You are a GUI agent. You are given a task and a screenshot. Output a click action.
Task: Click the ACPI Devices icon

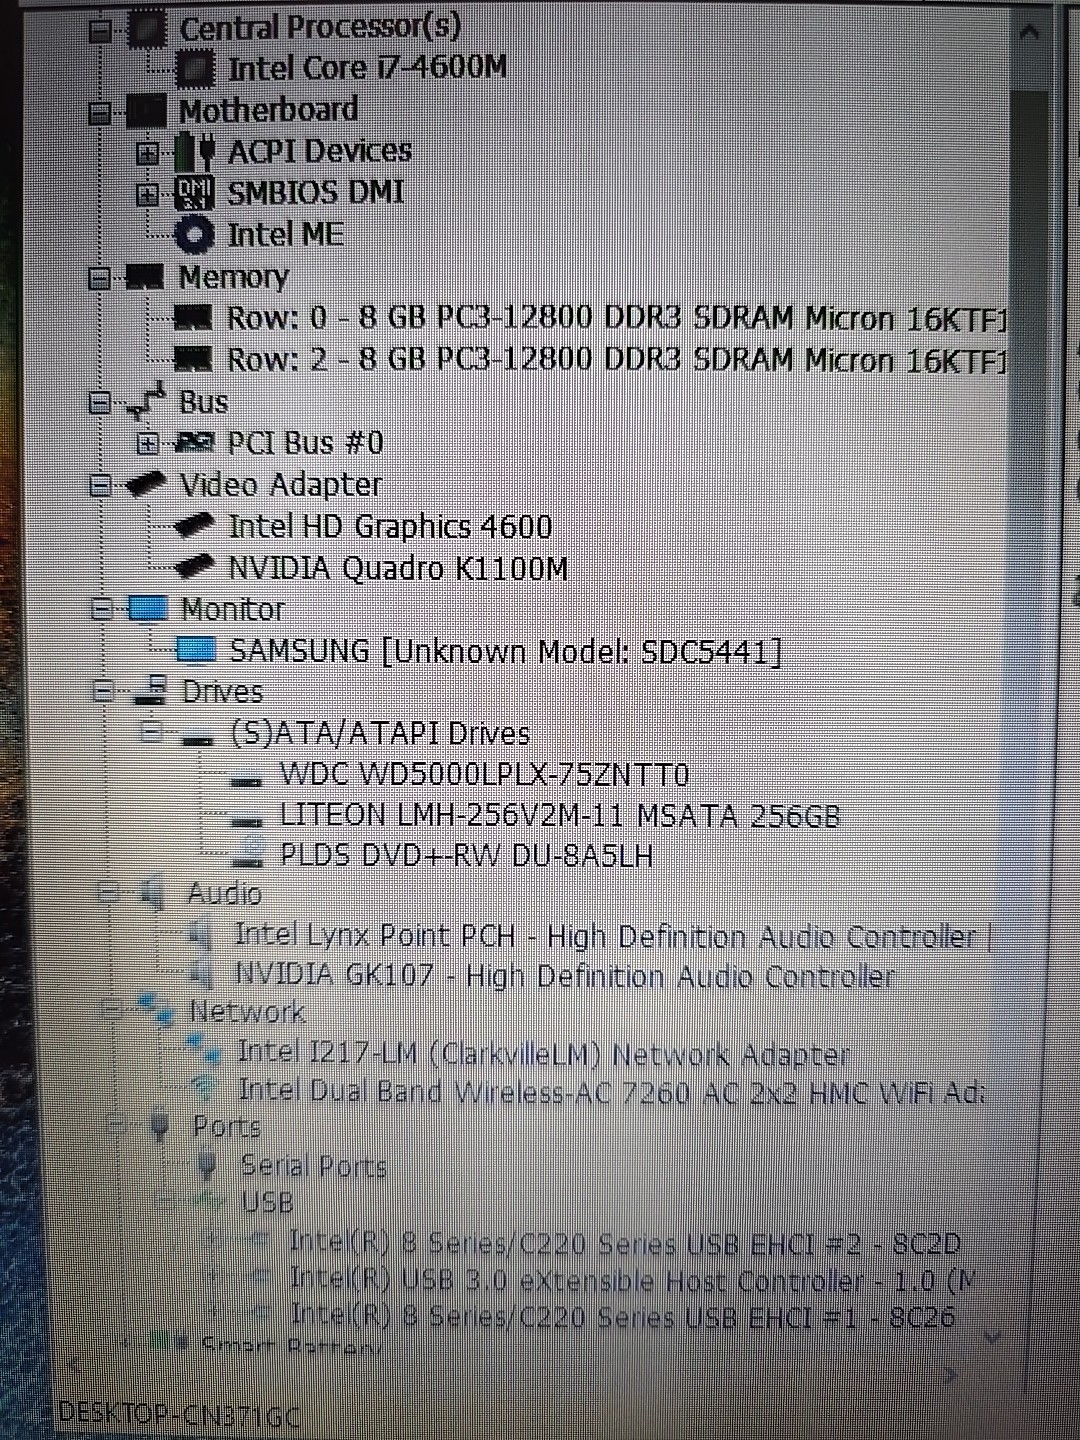click(195, 152)
